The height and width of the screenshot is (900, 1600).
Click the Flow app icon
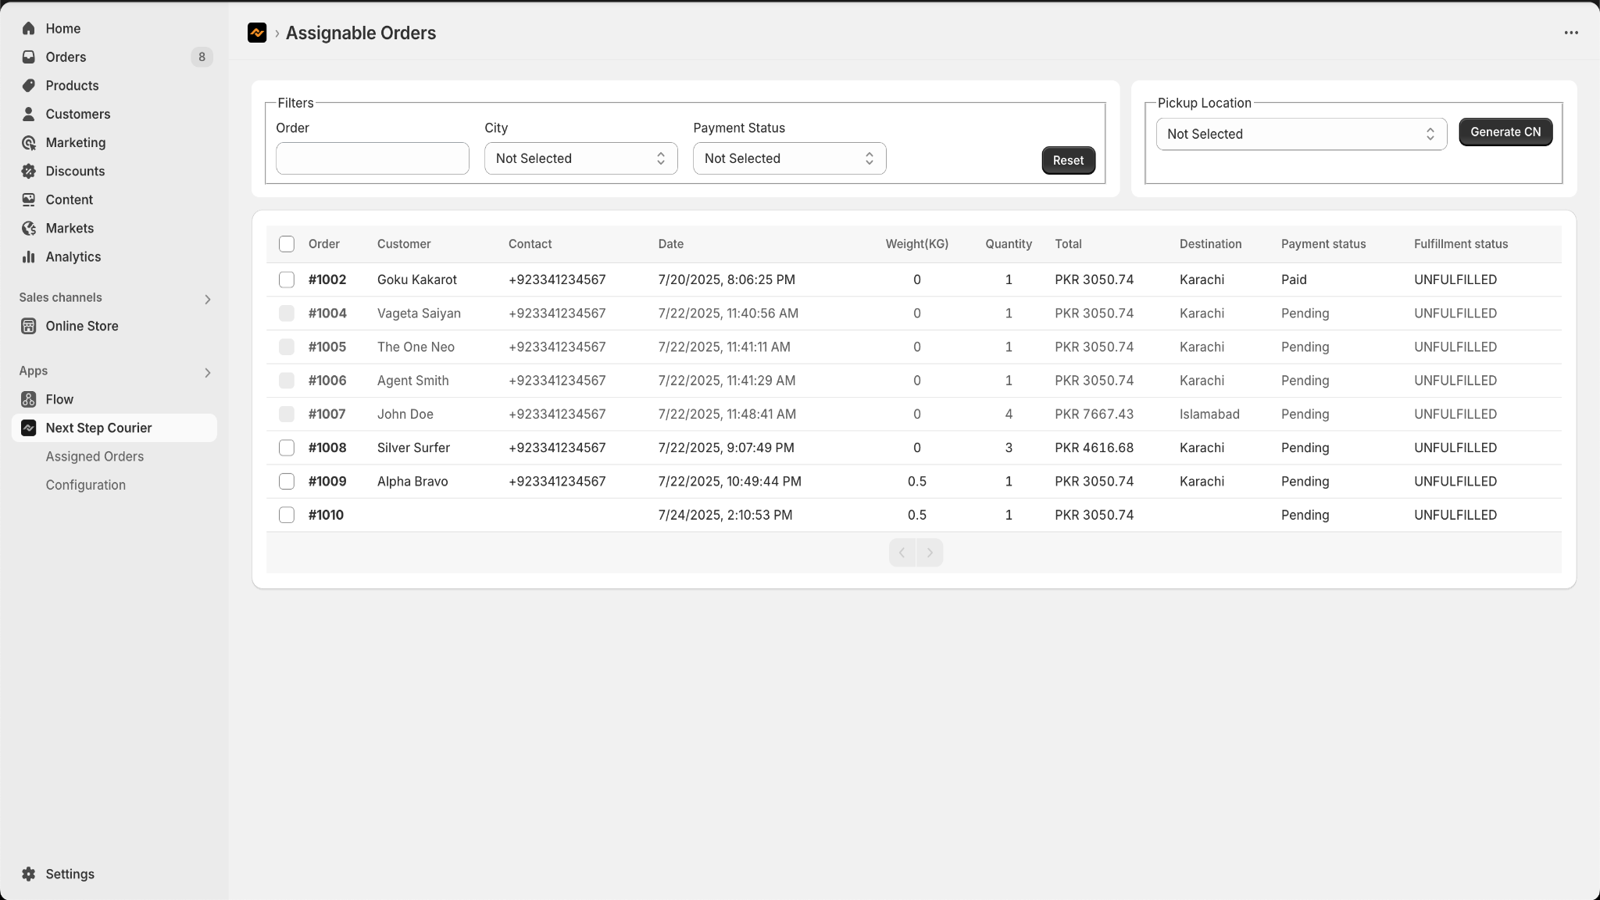click(x=28, y=399)
